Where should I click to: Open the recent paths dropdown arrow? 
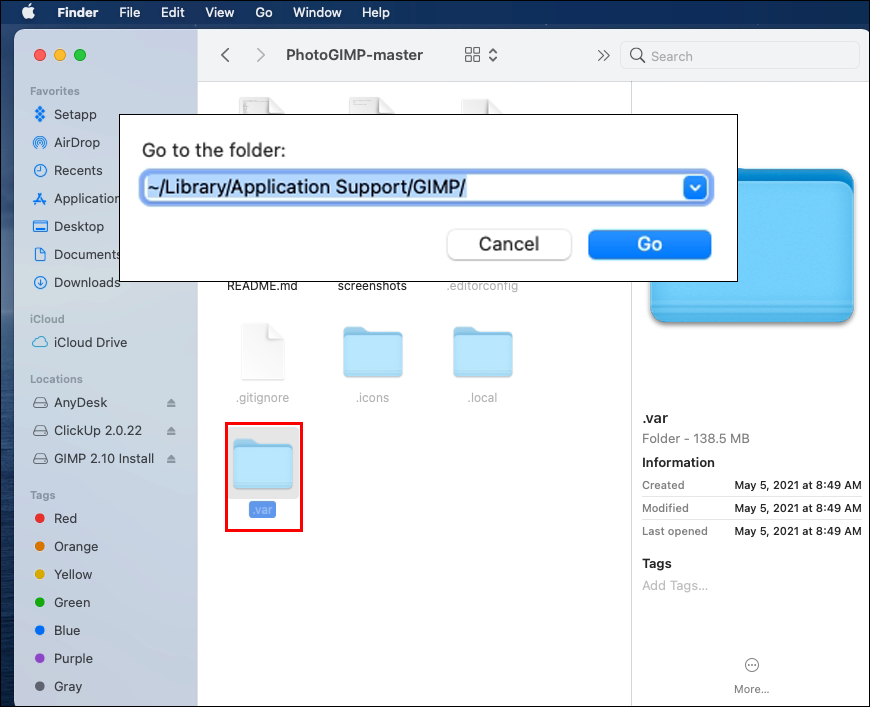[695, 188]
